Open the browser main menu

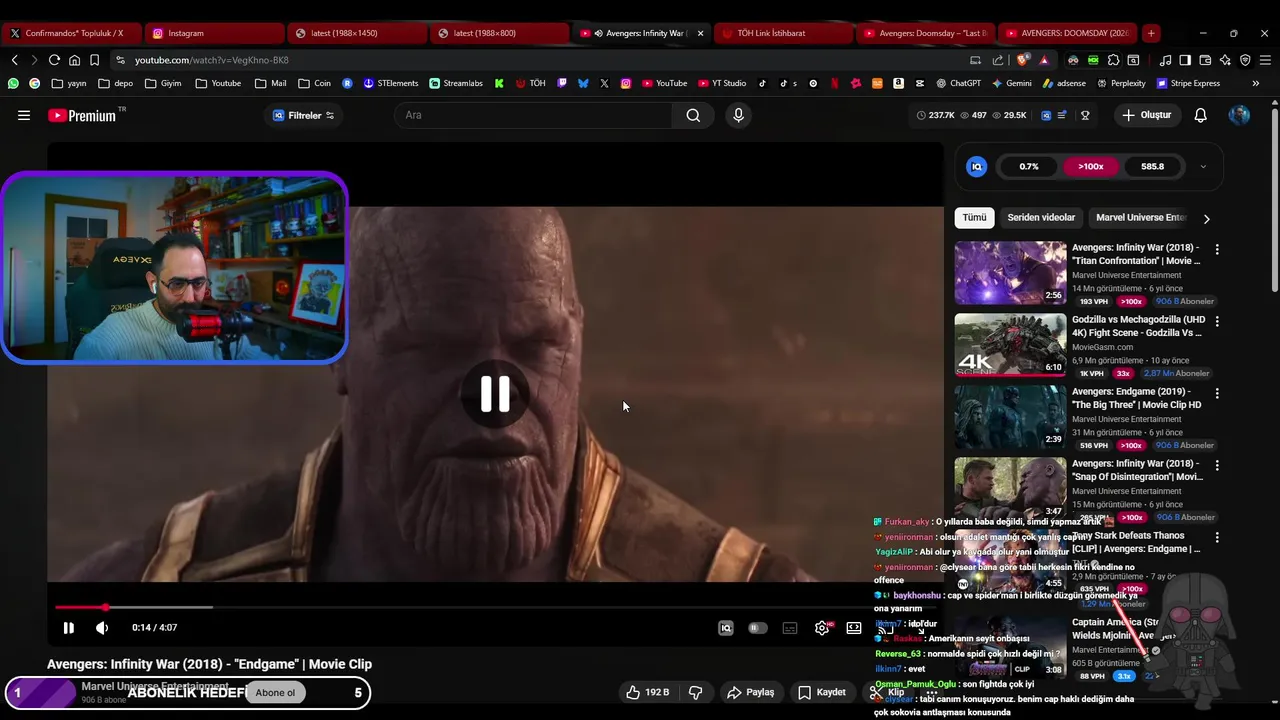pyautogui.click(x=1265, y=60)
